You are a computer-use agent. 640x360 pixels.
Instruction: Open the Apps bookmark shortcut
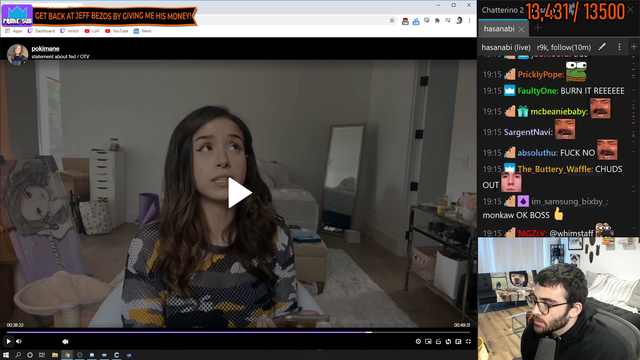tap(13, 31)
